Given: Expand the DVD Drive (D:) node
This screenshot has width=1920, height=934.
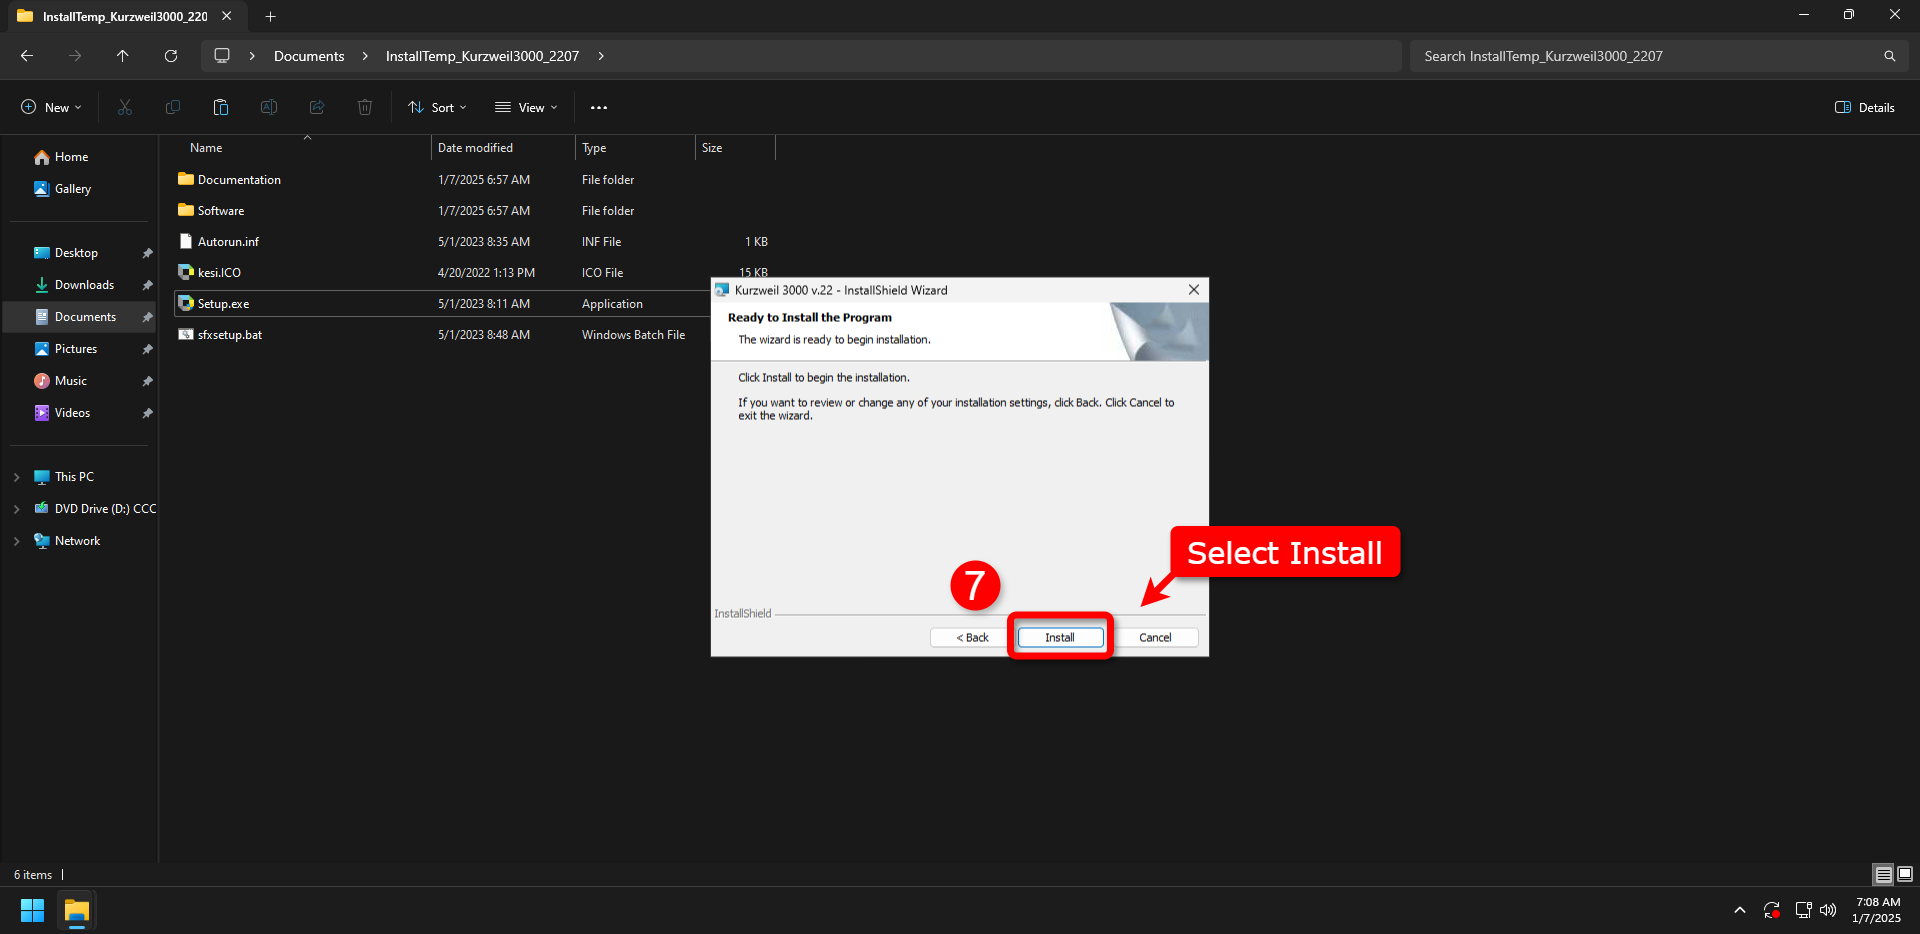Looking at the screenshot, I should (16, 509).
